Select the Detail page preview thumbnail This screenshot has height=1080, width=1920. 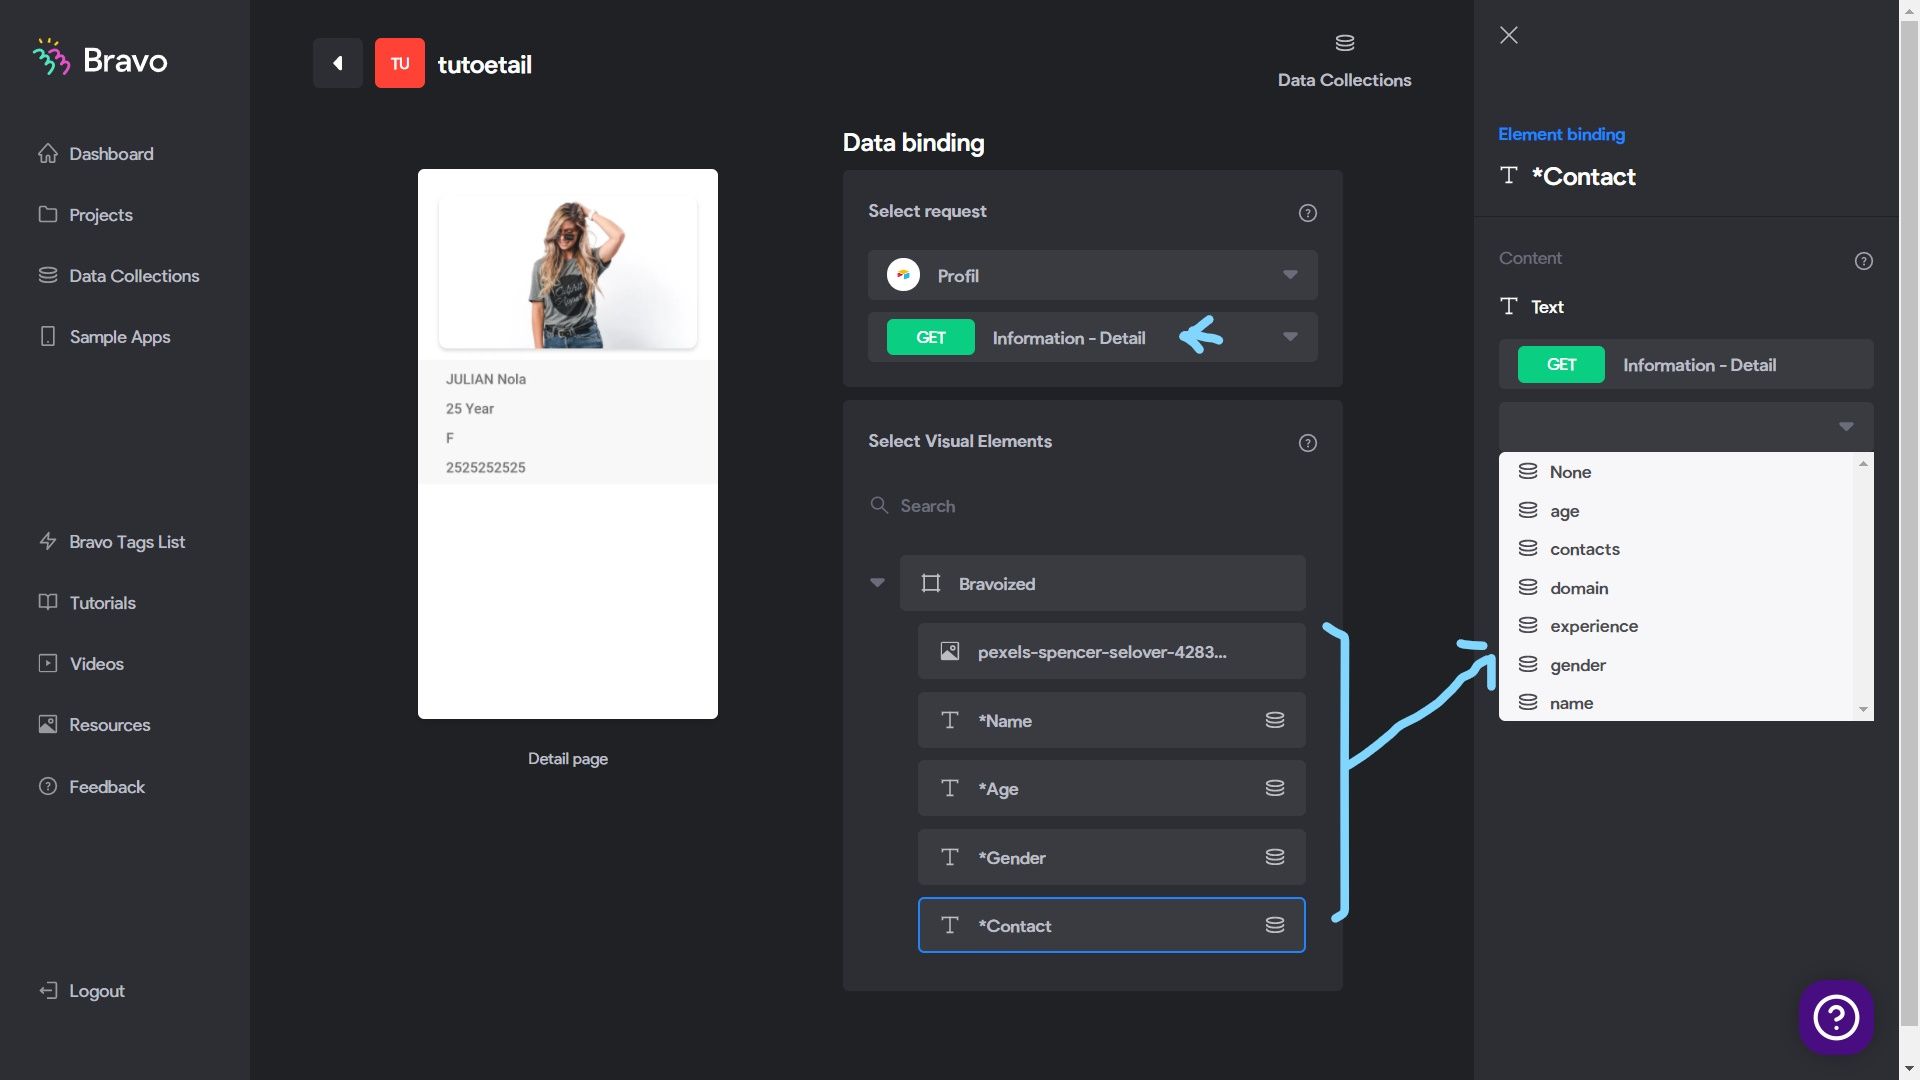point(567,444)
